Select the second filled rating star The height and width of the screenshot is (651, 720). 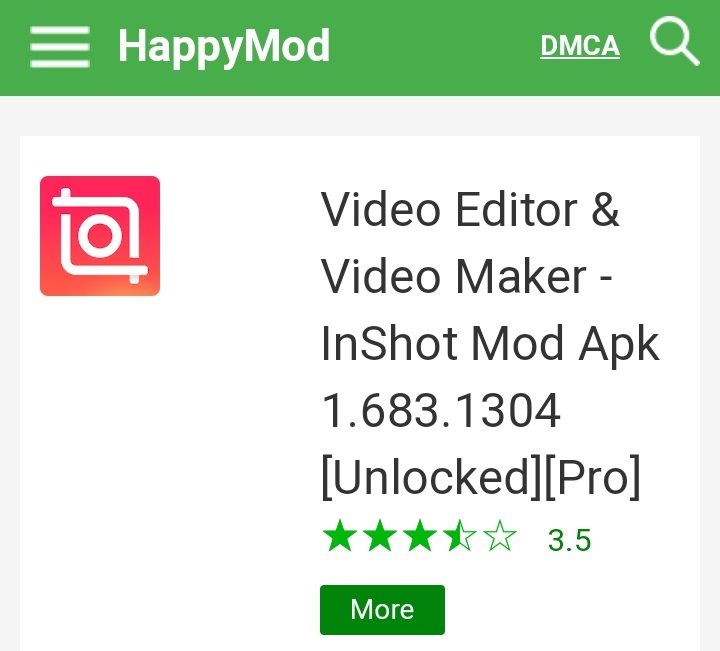(380, 536)
